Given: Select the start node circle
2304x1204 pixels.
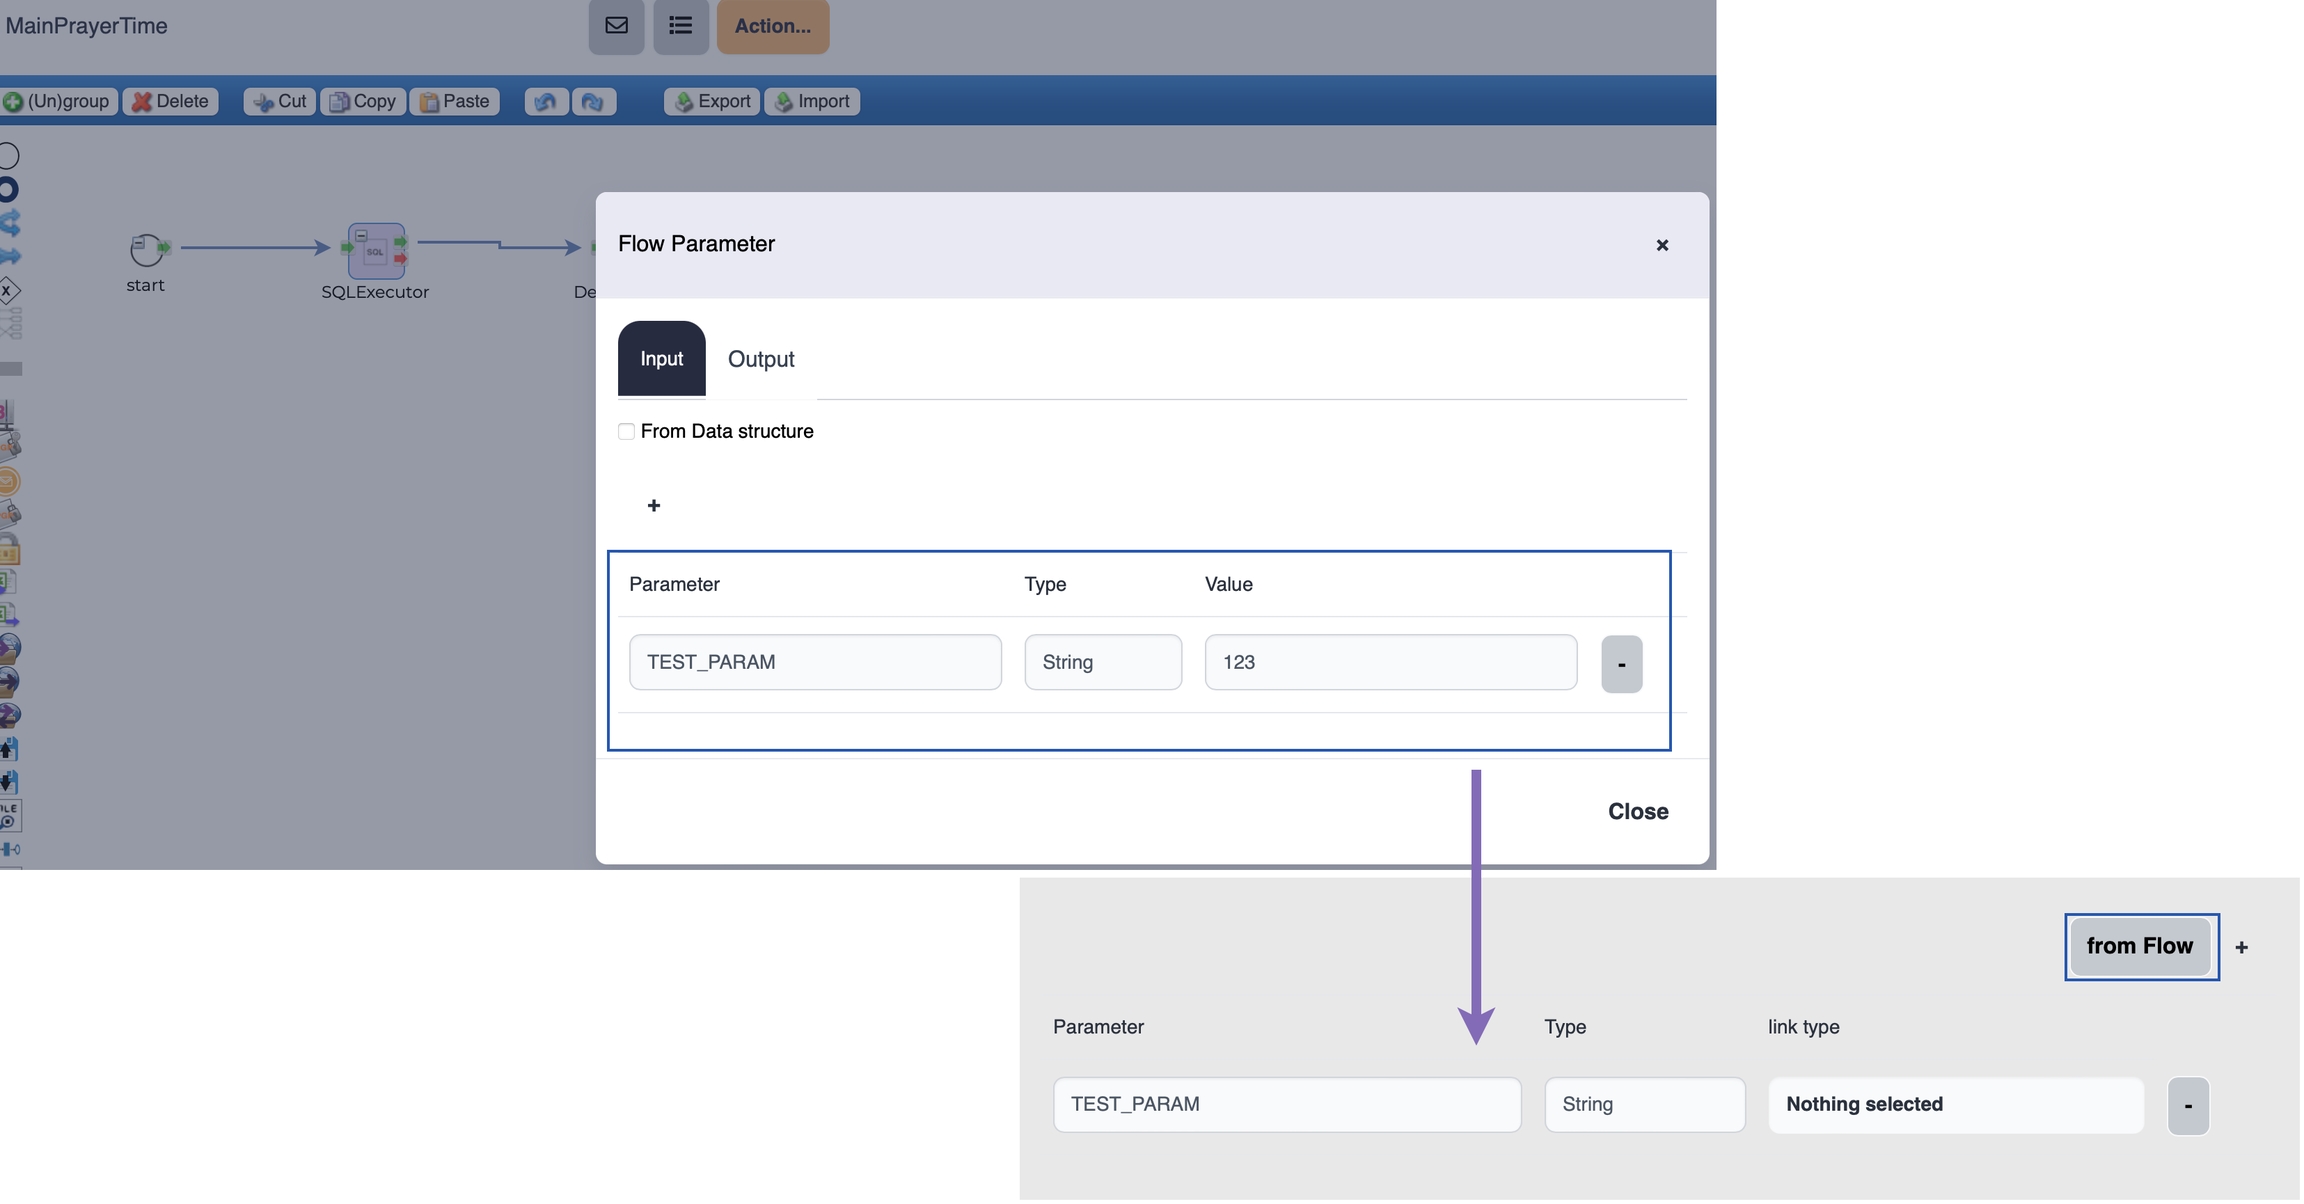Looking at the screenshot, I should click(x=146, y=250).
